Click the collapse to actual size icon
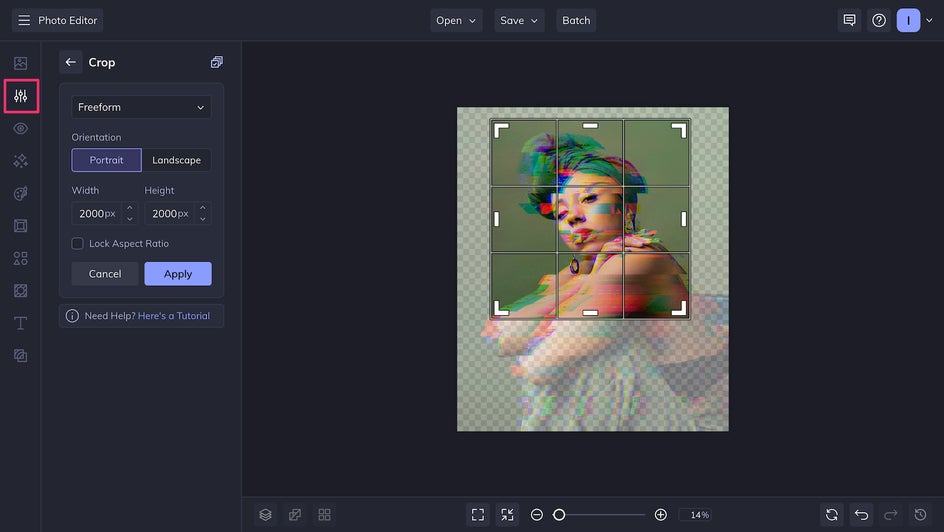This screenshot has width=944, height=532. 508,515
